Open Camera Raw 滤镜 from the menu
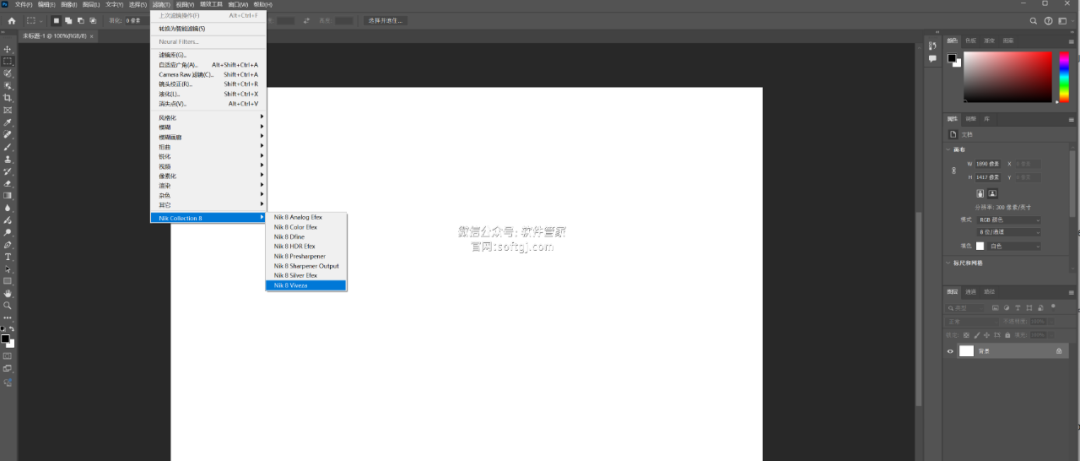Screen dimensions: 1080x461 point(208,74)
